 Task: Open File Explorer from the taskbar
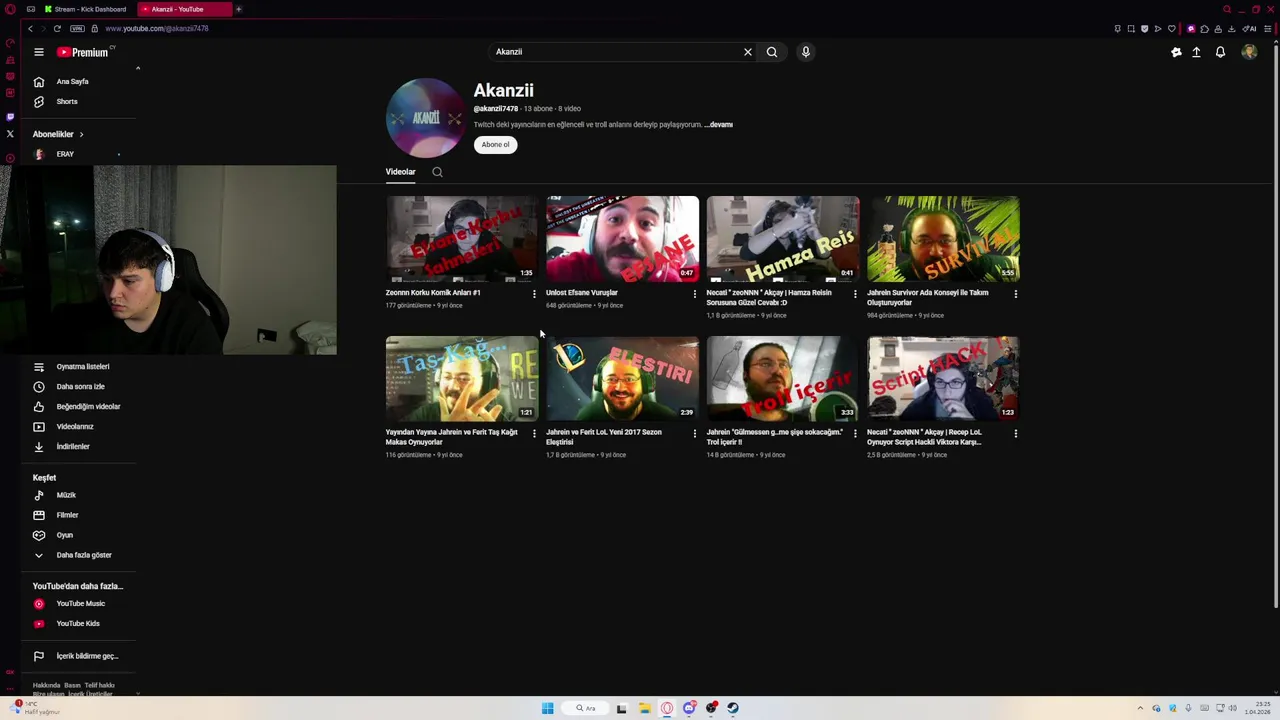coord(645,708)
